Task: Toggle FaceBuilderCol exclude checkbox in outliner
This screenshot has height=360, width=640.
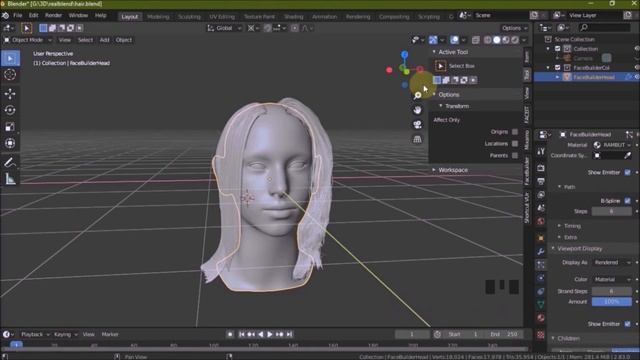Action: (558, 67)
